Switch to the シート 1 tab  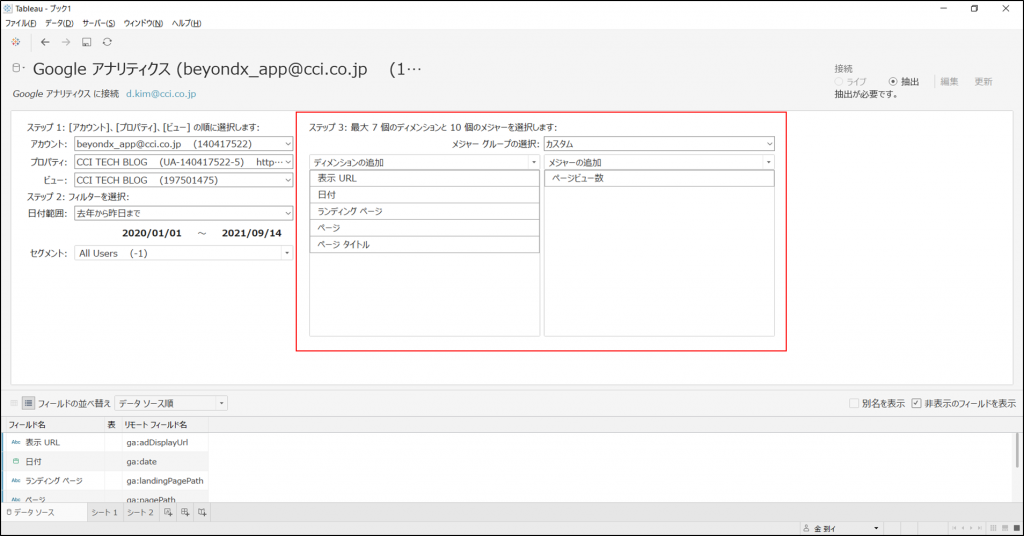click(x=104, y=512)
